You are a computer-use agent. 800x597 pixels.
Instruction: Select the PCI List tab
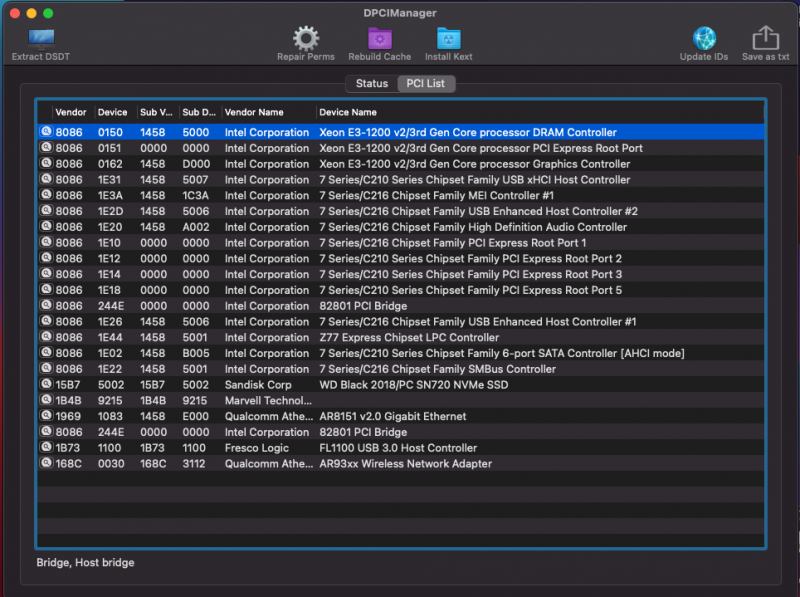pyautogui.click(x=426, y=84)
